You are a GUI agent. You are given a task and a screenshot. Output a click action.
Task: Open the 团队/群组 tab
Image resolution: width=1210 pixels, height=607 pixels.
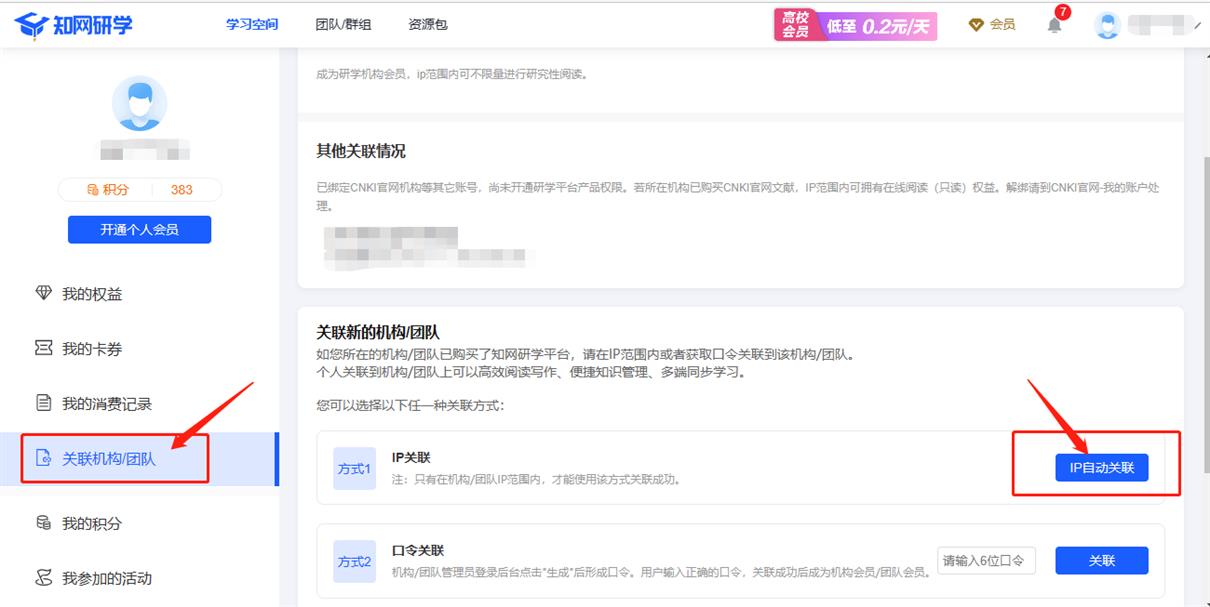(343, 25)
